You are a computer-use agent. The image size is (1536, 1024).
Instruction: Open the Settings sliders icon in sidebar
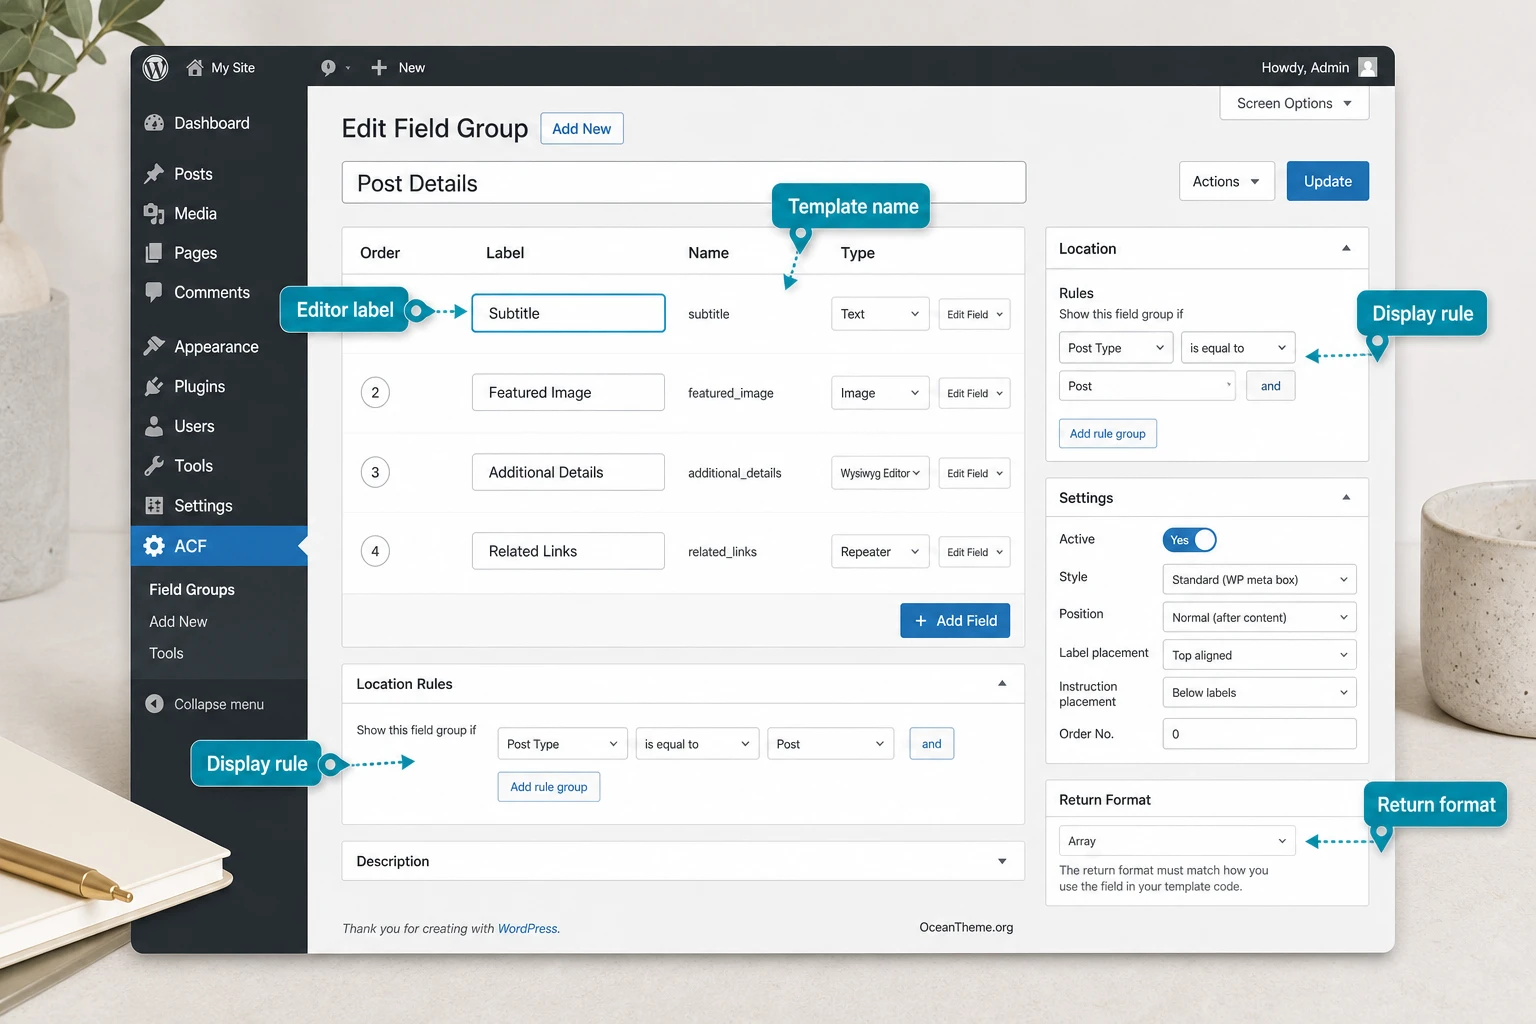tap(154, 506)
